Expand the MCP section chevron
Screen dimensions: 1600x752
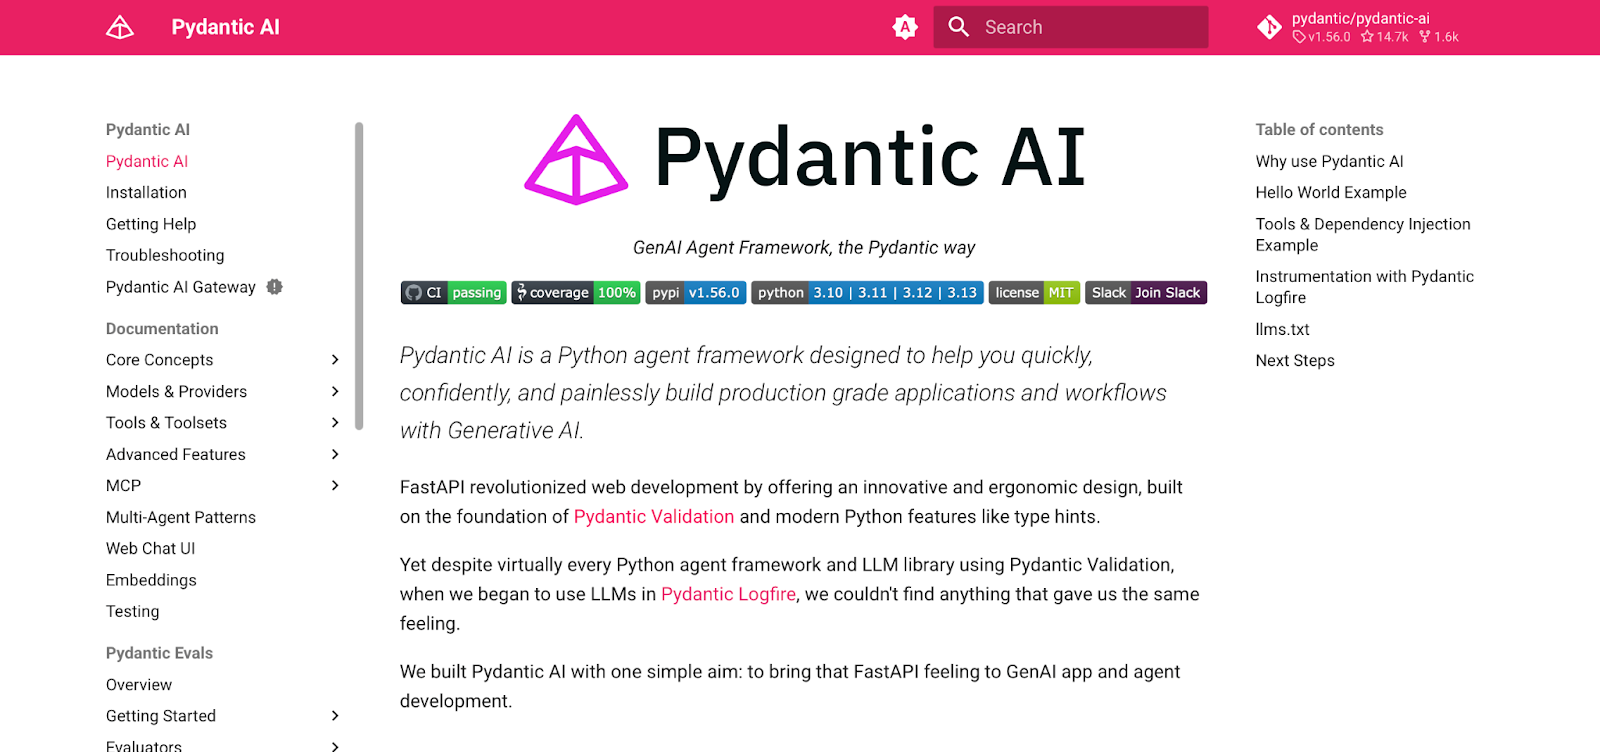click(x=335, y=486)
